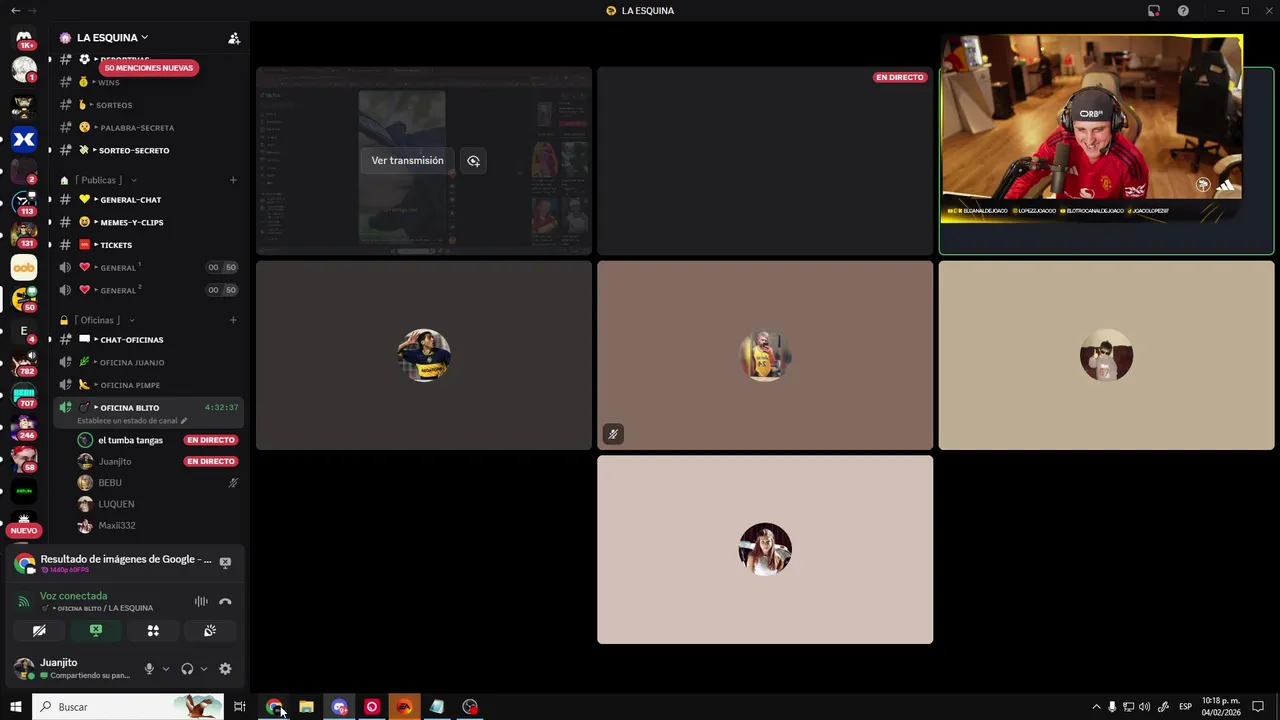Mute microphone in user panel

[x=149, y=669]
